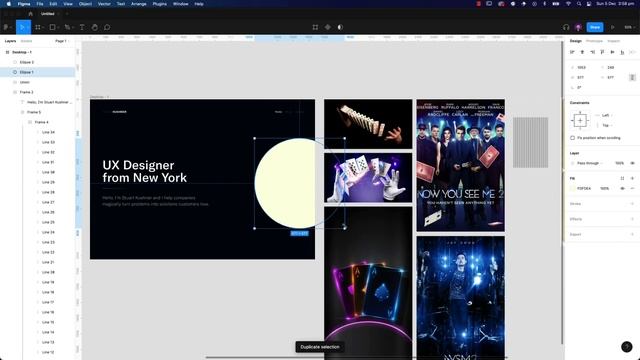Switch to the Inspect tab
640x360 pixels.
pos(613,41)
